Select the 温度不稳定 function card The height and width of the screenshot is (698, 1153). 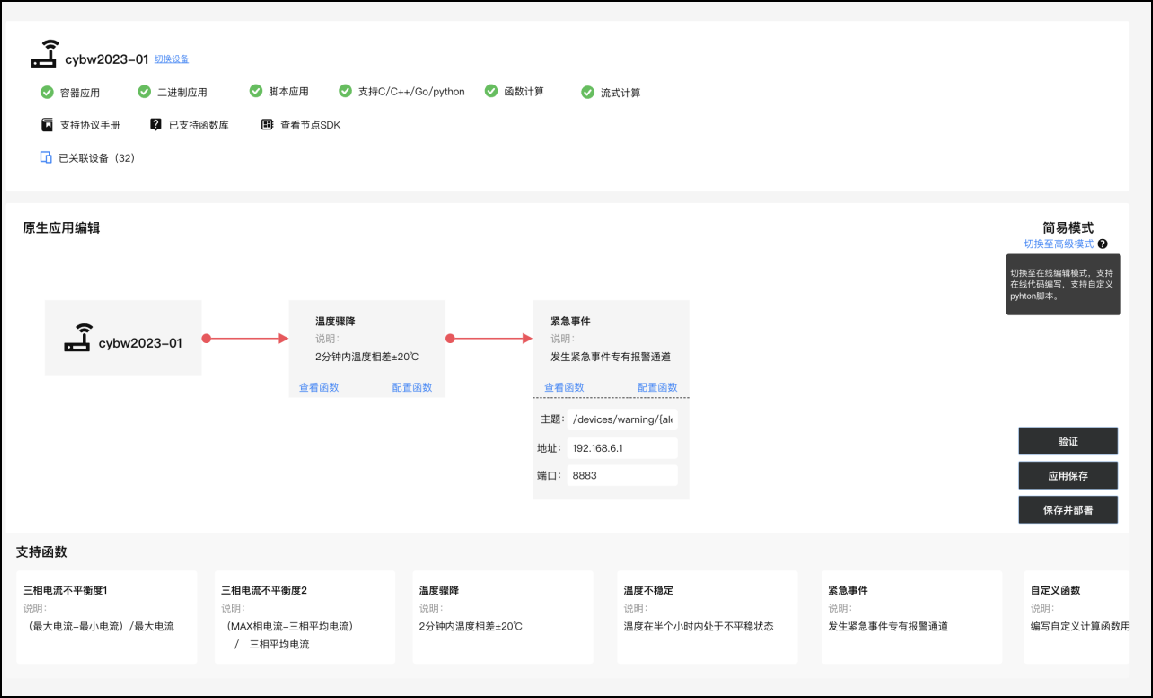point(707,617)
